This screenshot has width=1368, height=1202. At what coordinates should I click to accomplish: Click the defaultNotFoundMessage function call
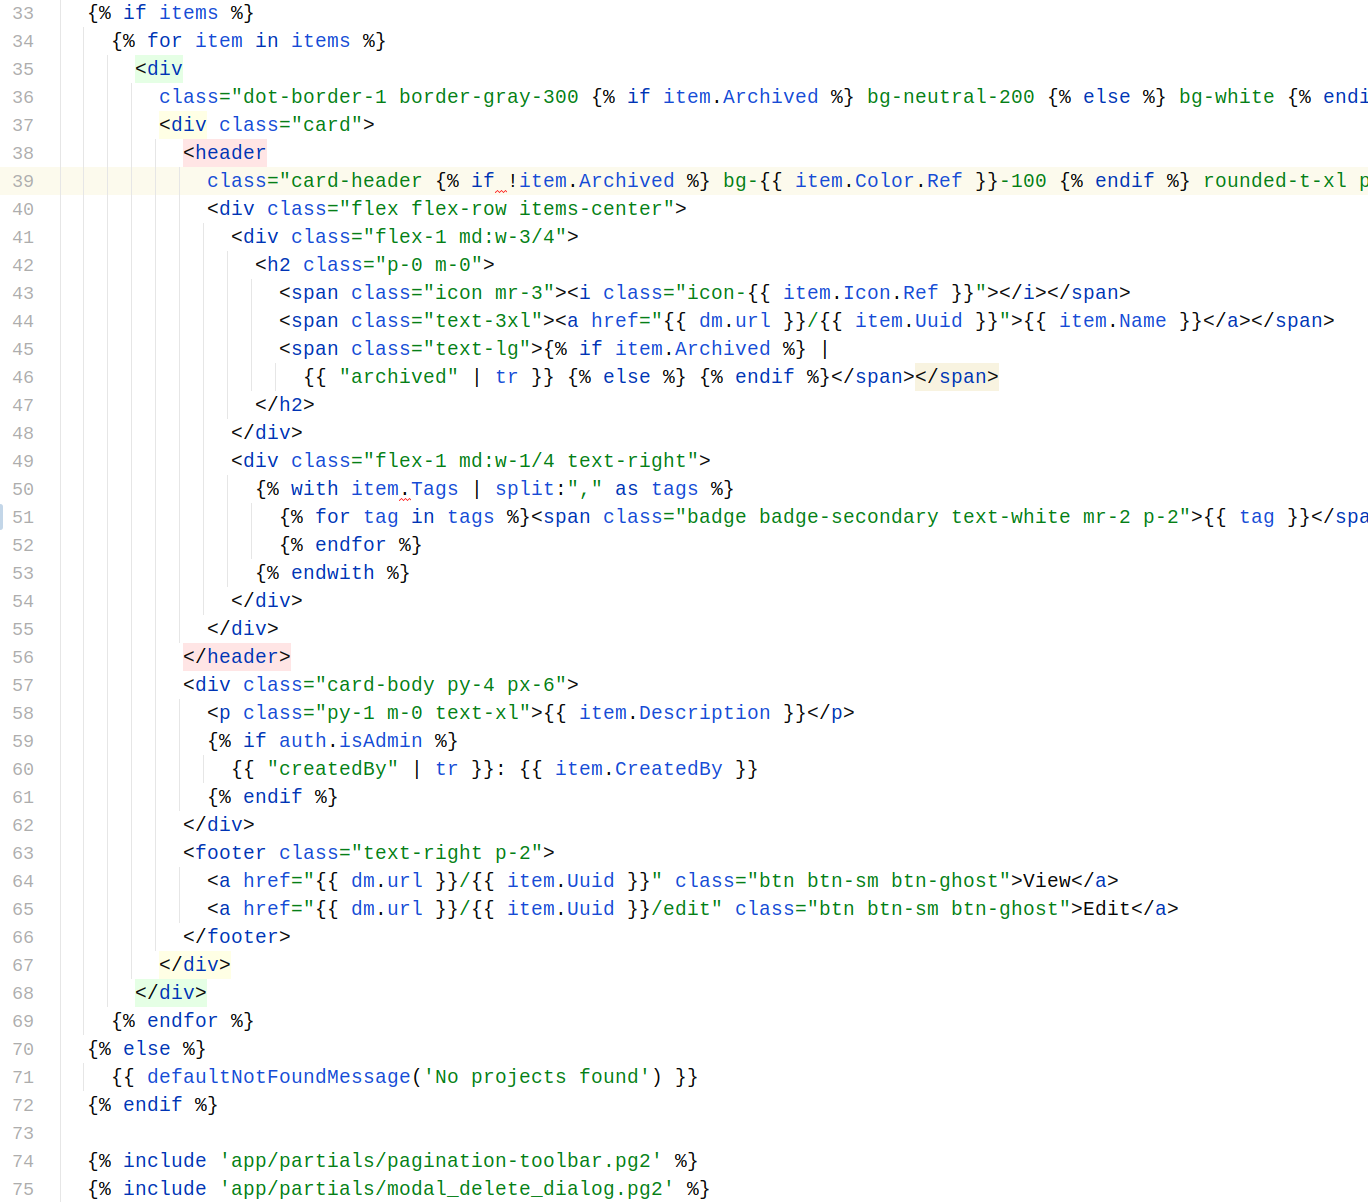[x=278, y=1077]
